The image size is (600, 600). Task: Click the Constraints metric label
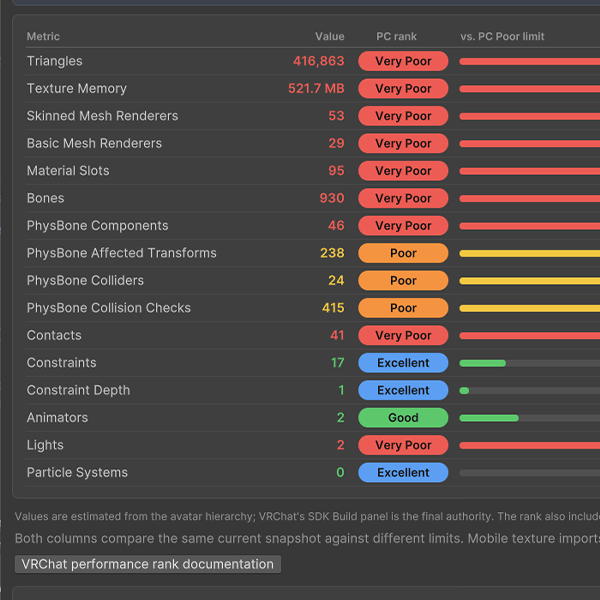click(x=61, y=363)
